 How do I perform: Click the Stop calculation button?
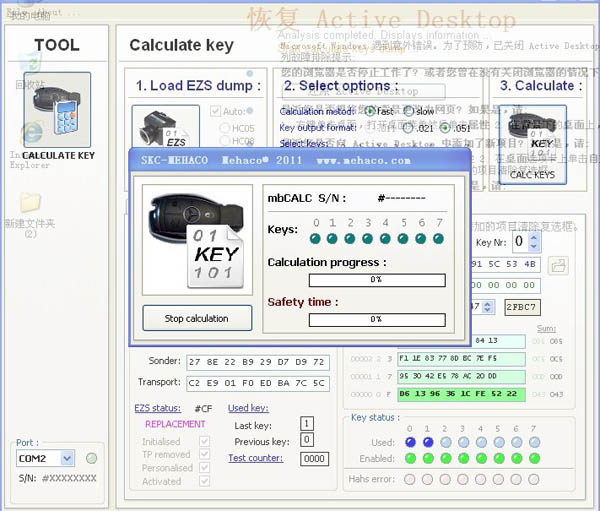pos(197,318)
